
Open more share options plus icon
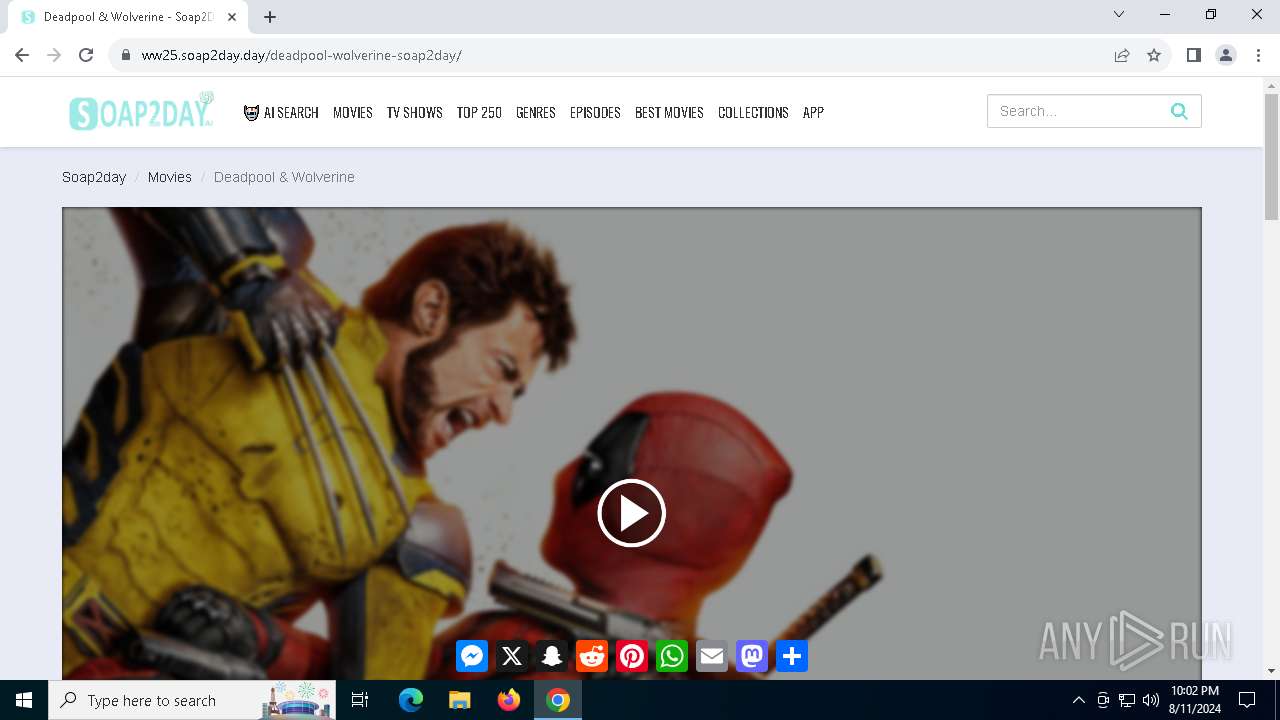(792, 656)
